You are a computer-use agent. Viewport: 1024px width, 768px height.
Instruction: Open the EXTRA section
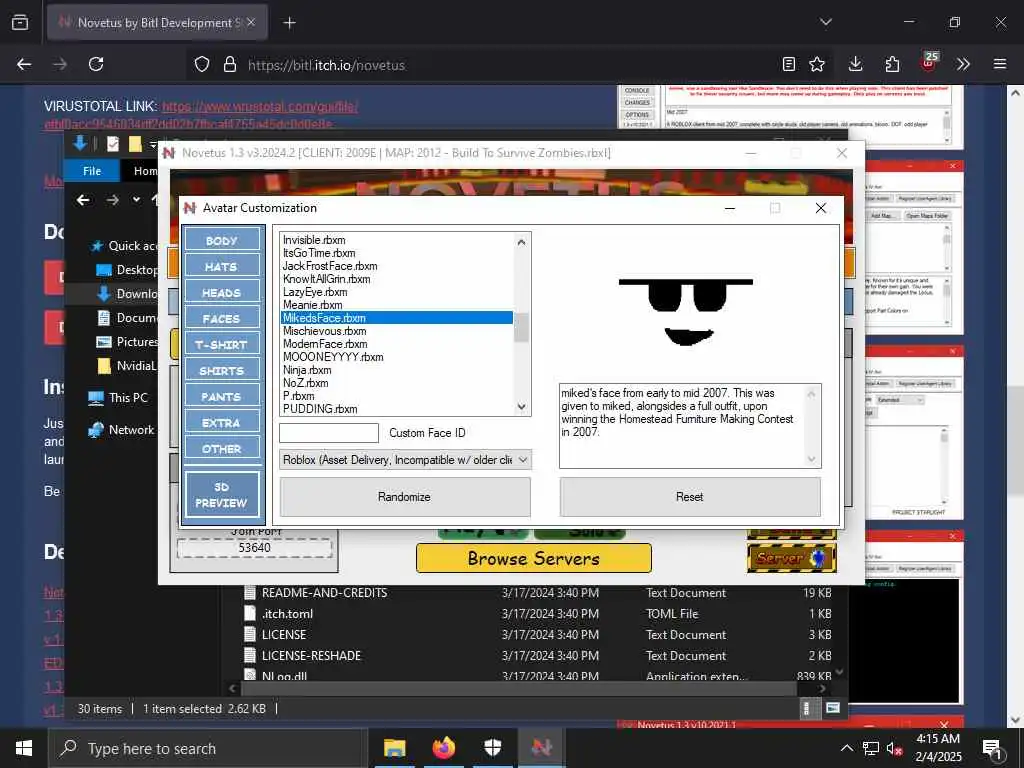(x=221, y=423)
